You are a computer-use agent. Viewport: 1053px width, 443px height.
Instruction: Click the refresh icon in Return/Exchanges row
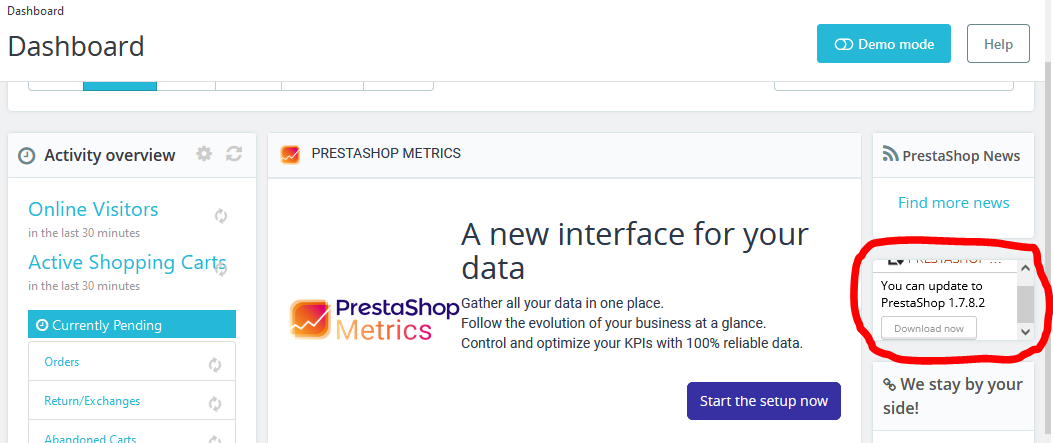coord(215,404)
